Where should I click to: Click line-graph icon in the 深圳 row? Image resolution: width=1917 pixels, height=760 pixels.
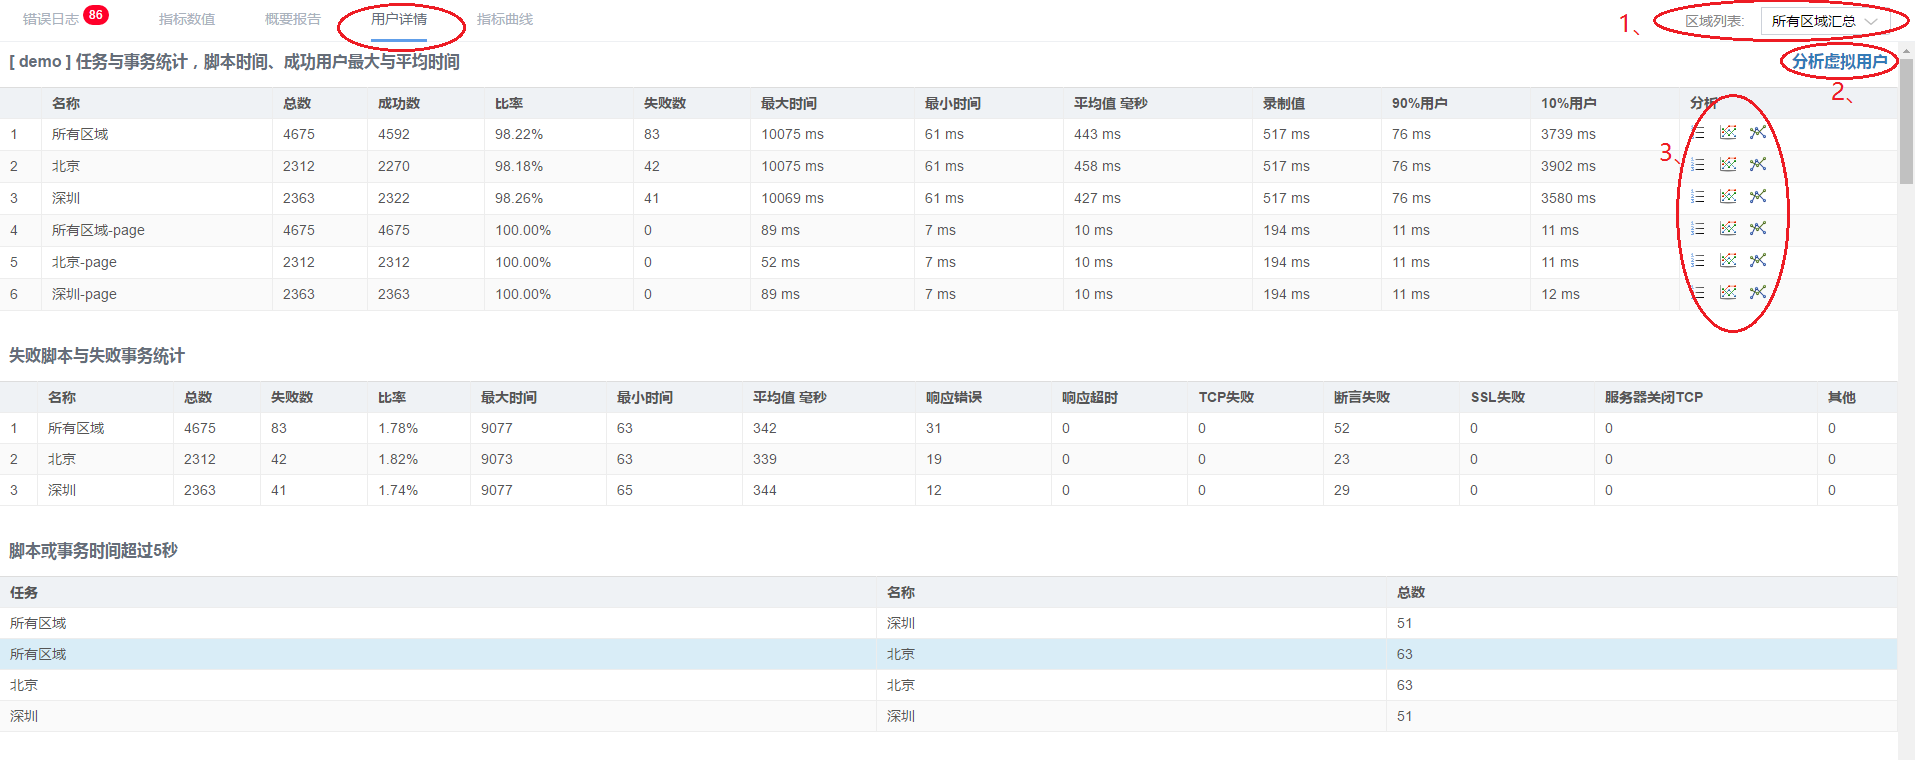pos(1758,197)
